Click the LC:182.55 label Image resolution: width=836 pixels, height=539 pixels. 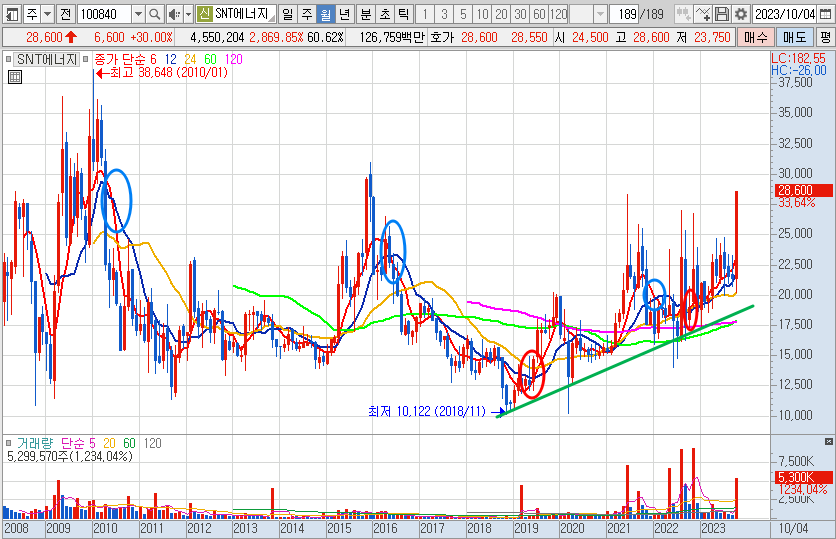click(x=798, y=59)
